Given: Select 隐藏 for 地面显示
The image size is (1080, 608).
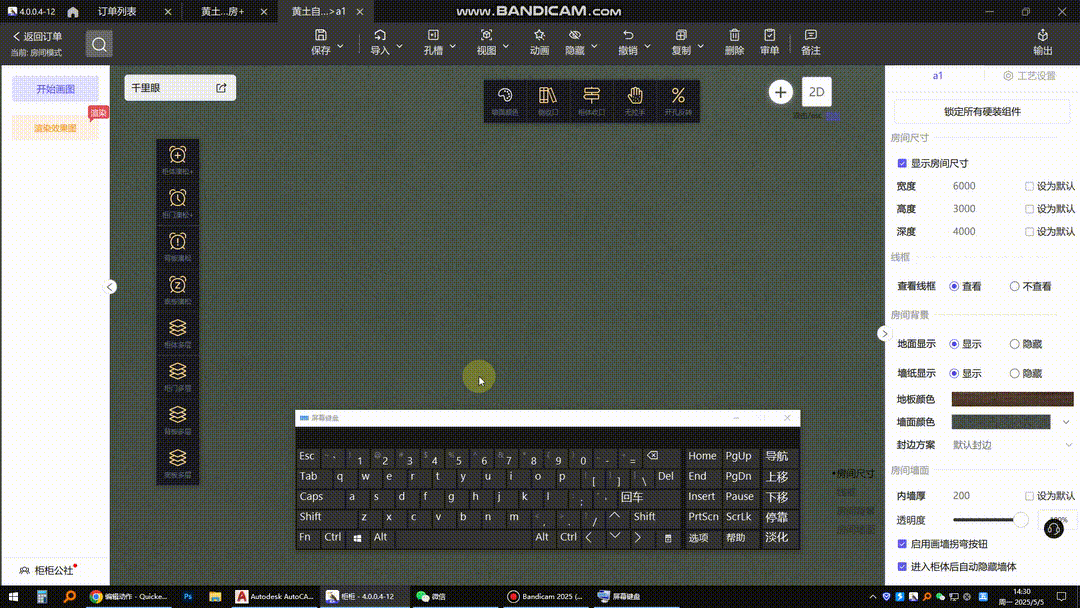Looking at the screenshot, I should pyautogui.click(x=1015, y=344).
